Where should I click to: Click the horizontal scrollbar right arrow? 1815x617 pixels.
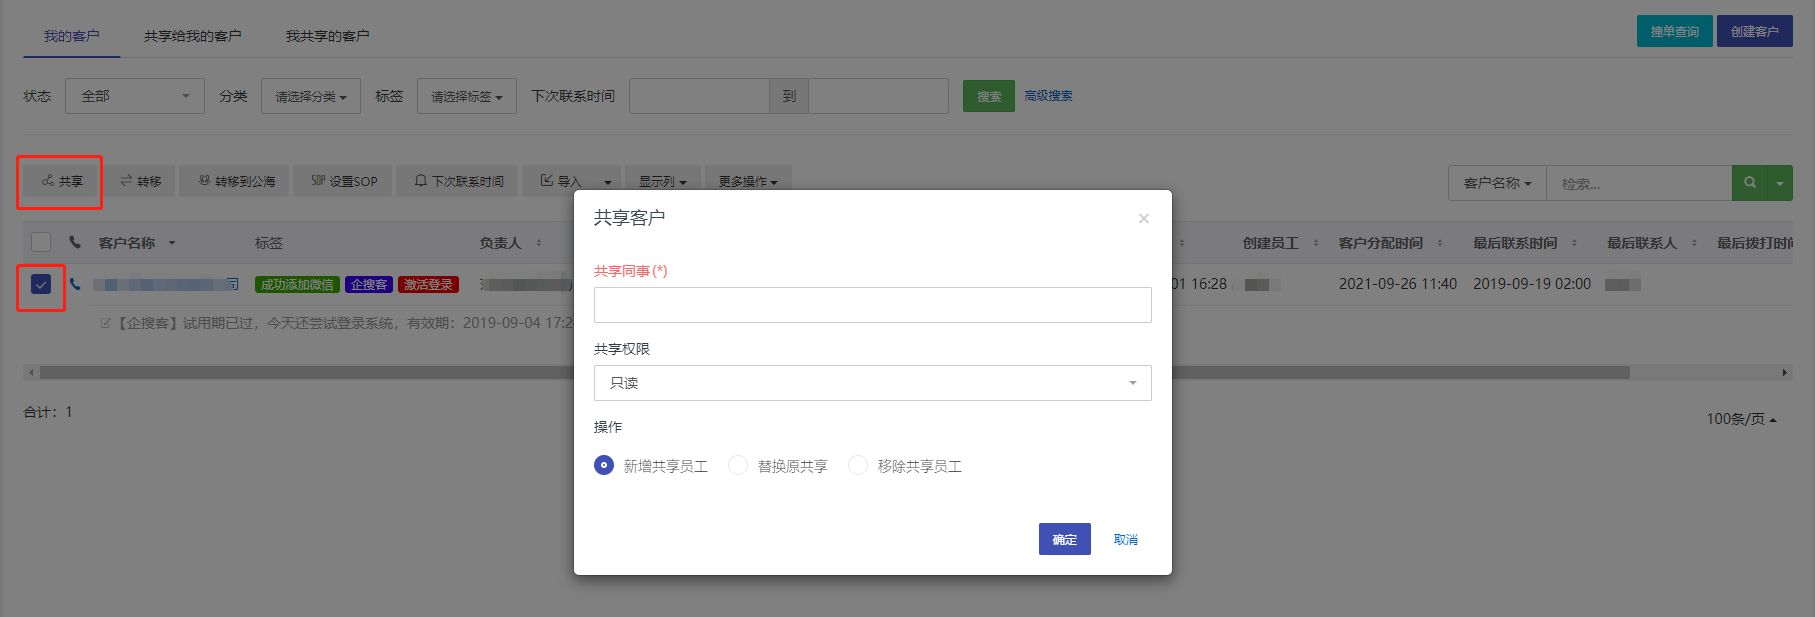pyautogui.click(x=1784, y=373)
